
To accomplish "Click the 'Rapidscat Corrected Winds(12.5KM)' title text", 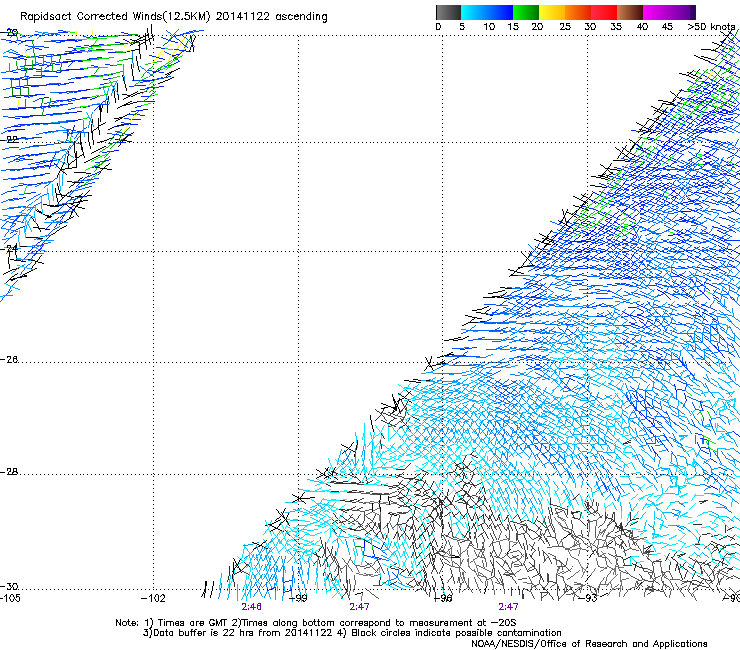I will pyautogui.click(x=116, y=17).
